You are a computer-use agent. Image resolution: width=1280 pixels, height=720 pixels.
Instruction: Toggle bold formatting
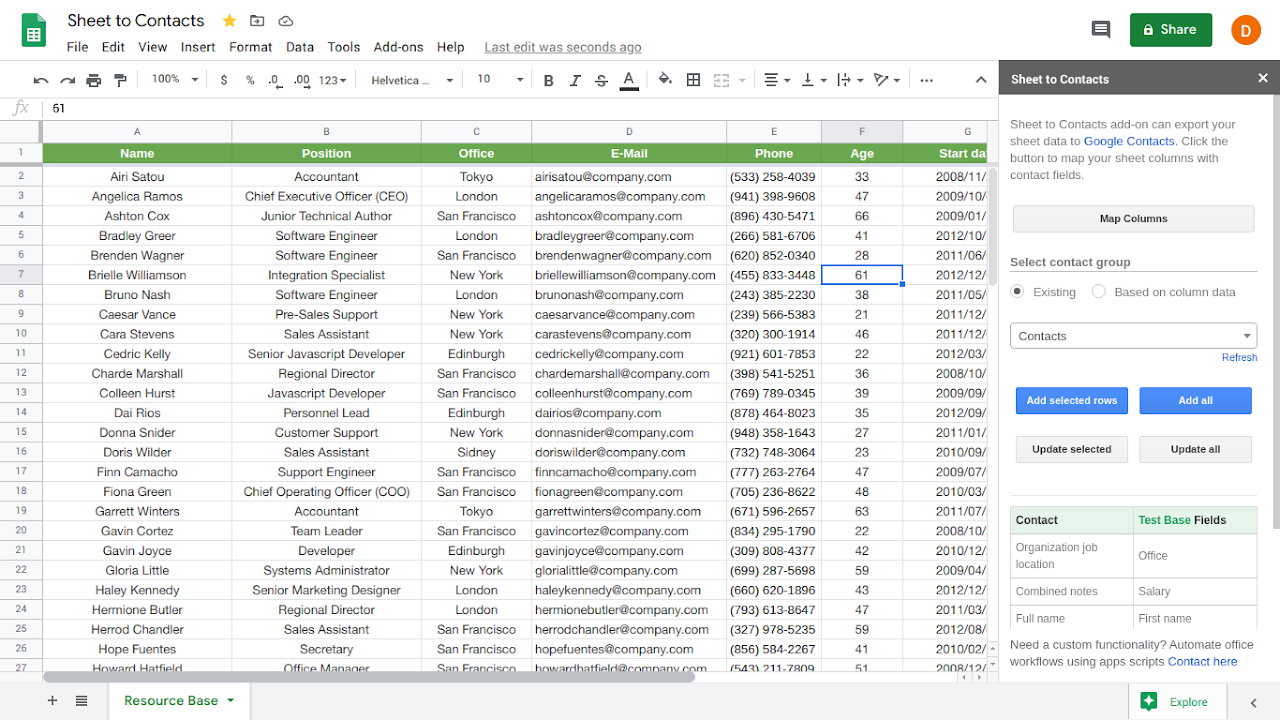tap(548, 80)
